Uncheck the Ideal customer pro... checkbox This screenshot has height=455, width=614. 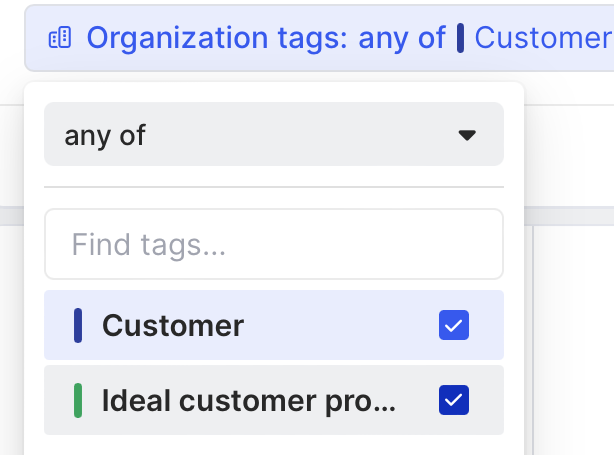click(453, 400)
